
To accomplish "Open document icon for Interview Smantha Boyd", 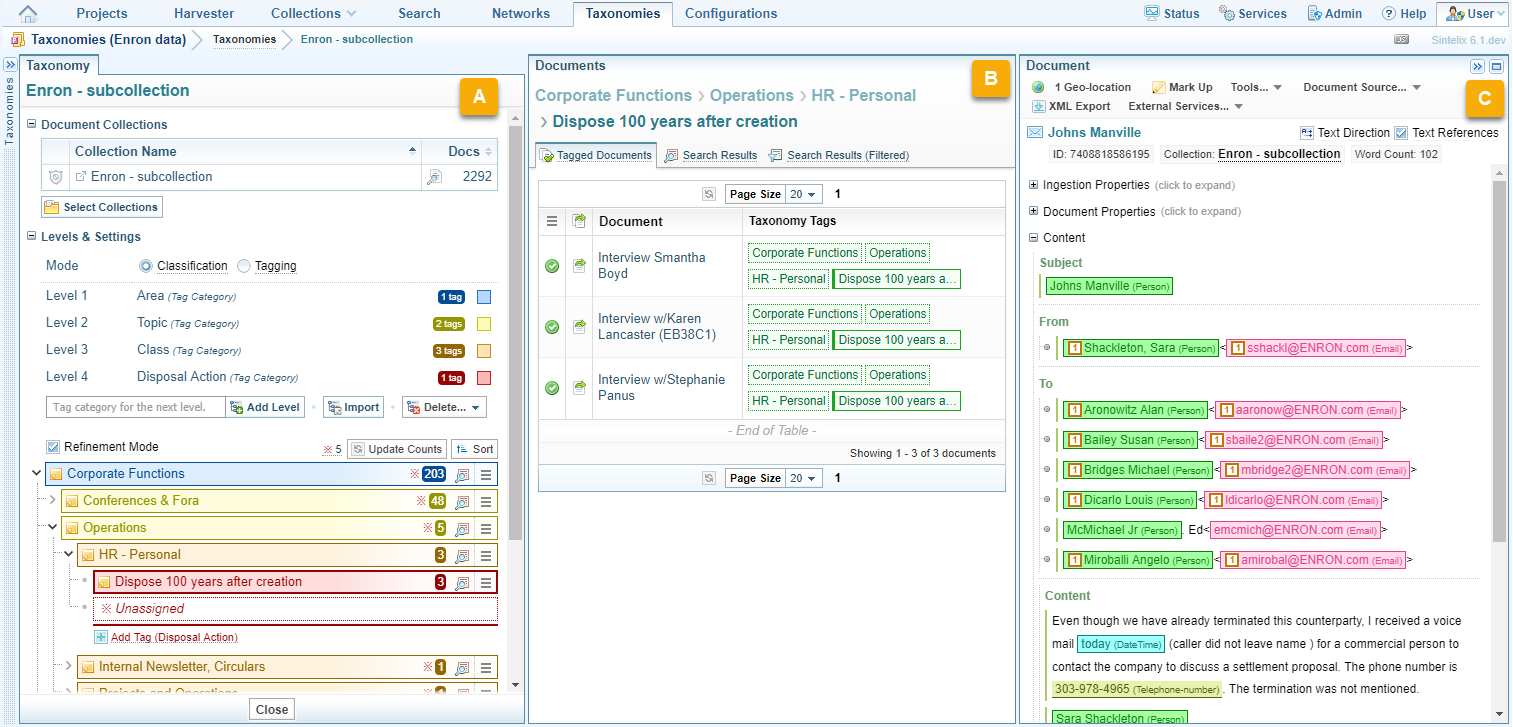I will click(x=579, y=266).
